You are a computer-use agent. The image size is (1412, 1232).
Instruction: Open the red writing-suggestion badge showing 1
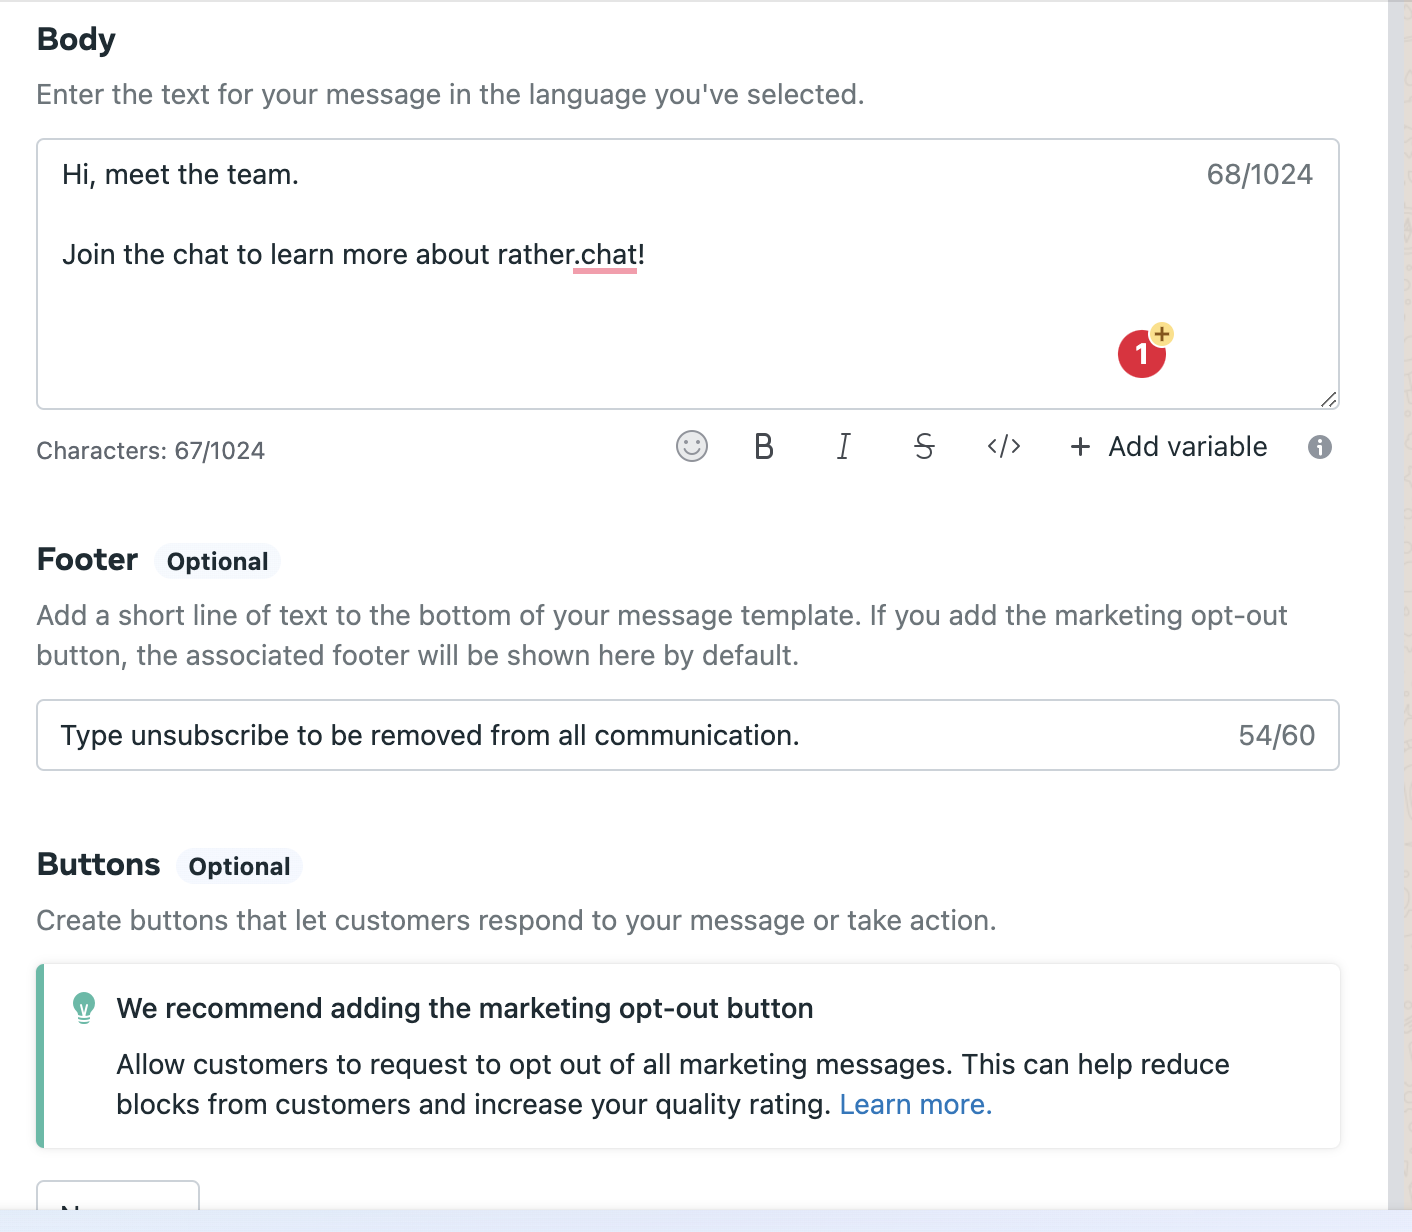coord(1141,355)
